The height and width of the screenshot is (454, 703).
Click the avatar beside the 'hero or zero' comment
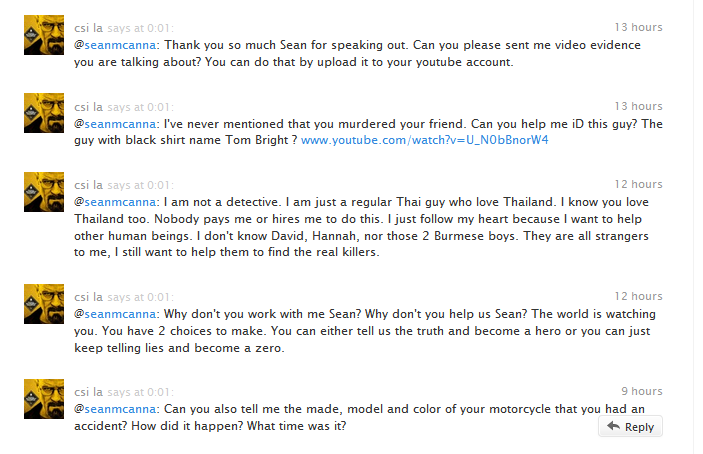44,304
